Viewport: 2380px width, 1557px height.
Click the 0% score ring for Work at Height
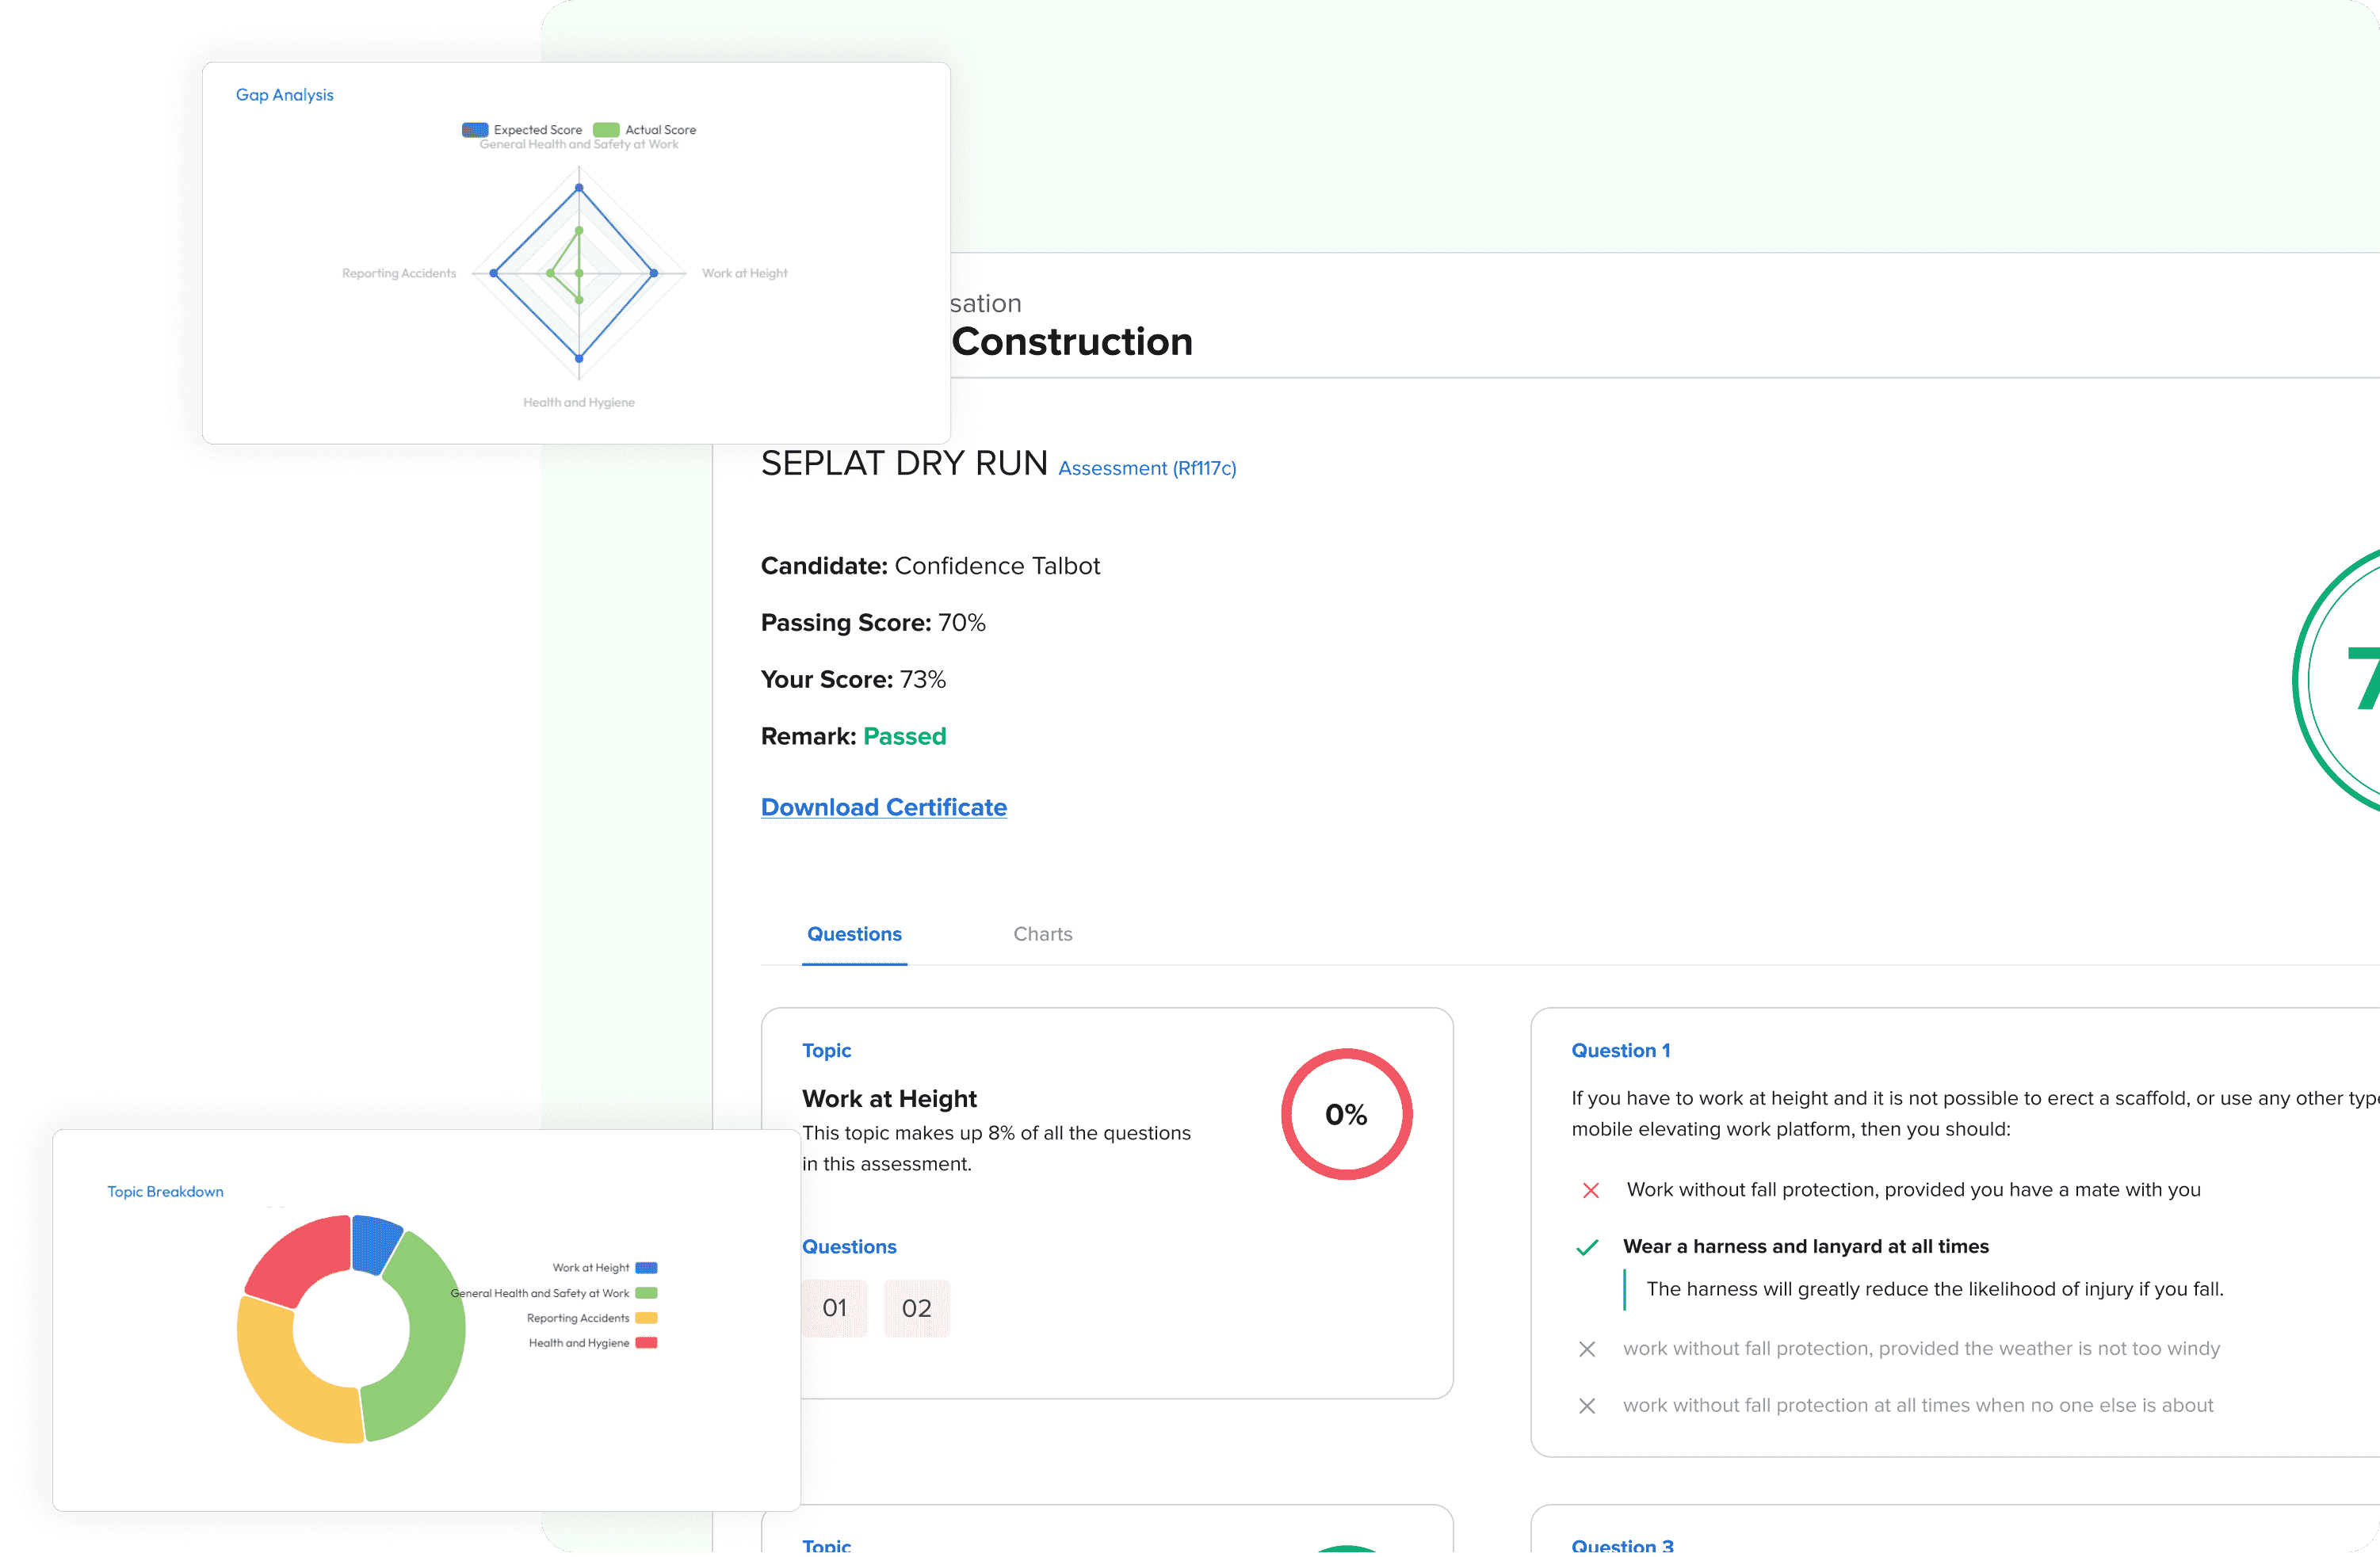click(x=1346, y=1114)
